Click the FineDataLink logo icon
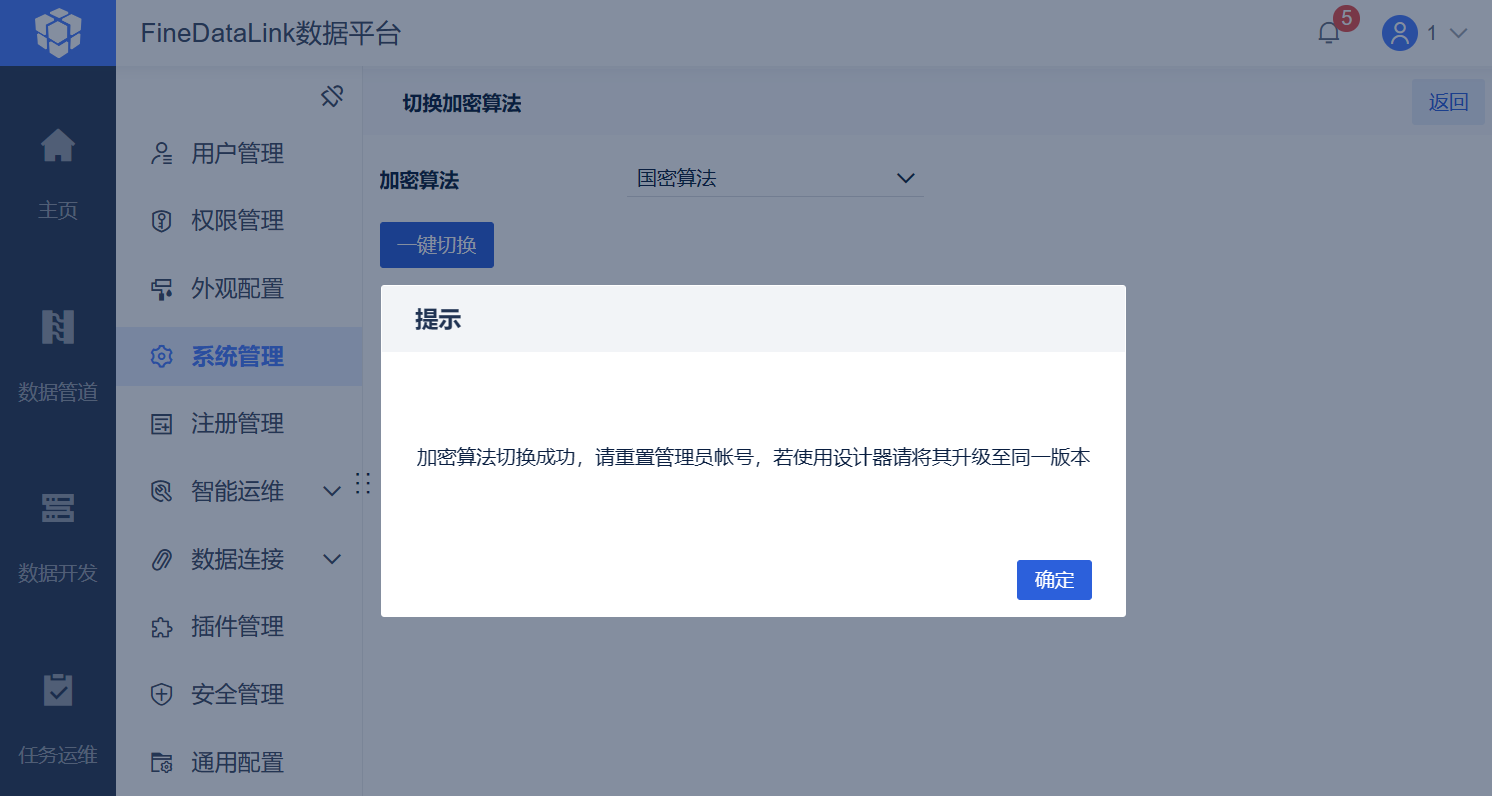This screenshot has height=796, width=1492. 58,32
